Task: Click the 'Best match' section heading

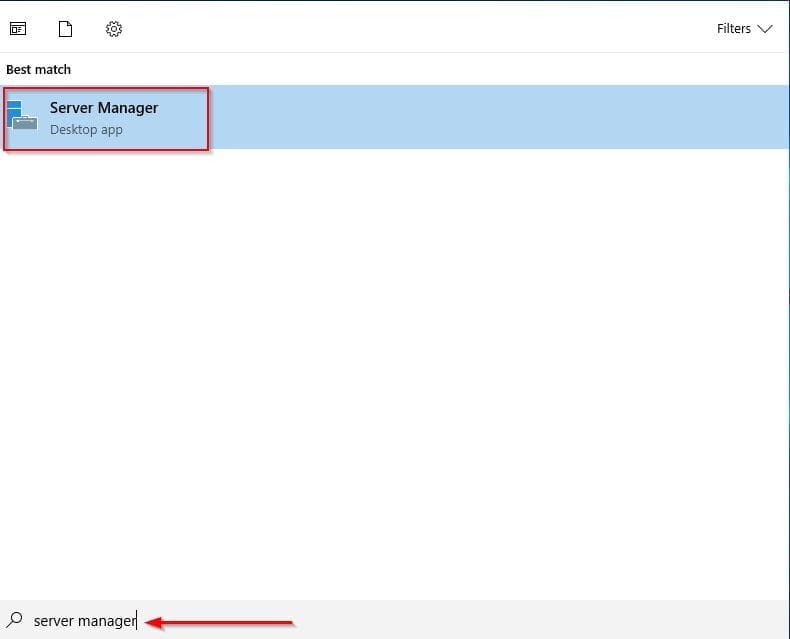Action: pos(38,70)
